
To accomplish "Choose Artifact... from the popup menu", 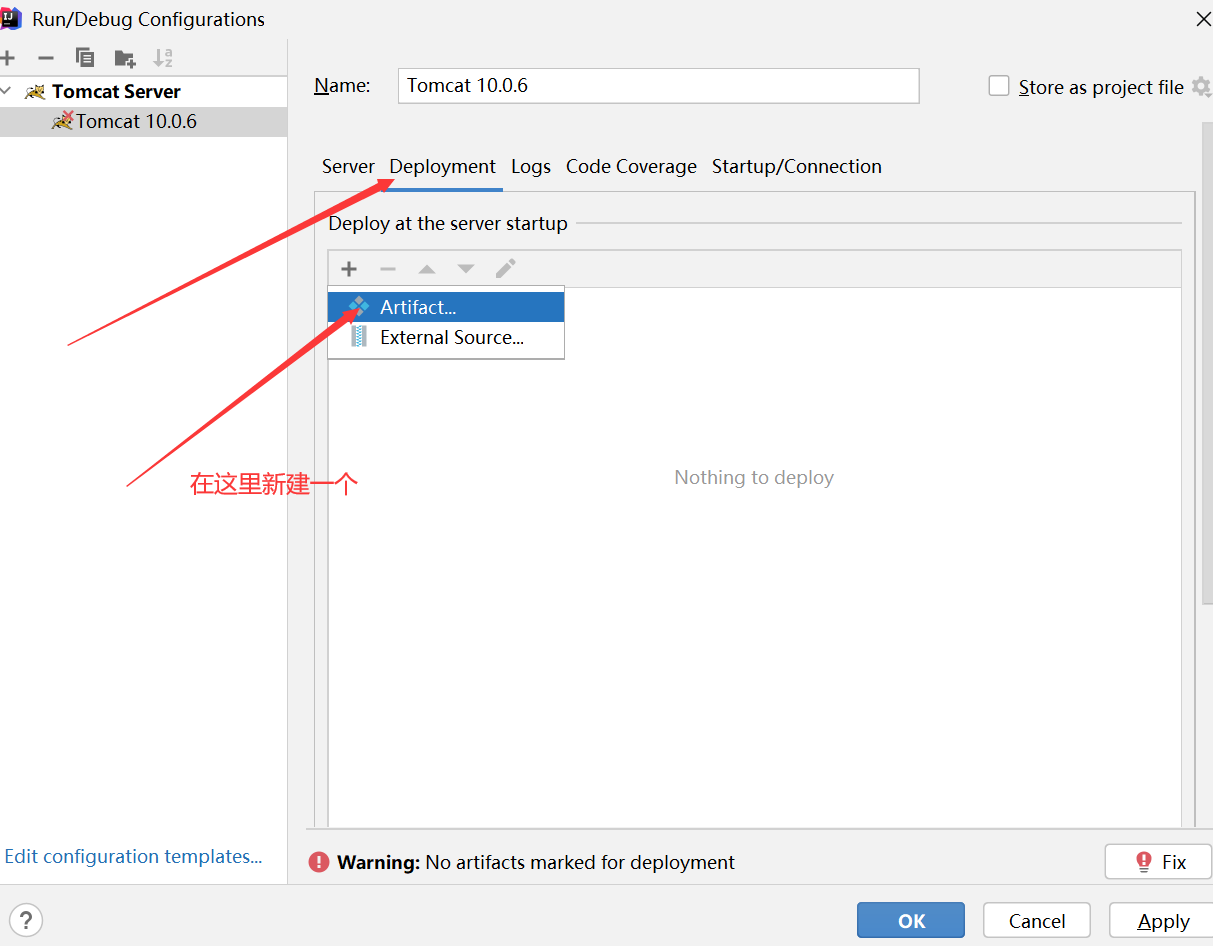I will click(x=446, y=307).
